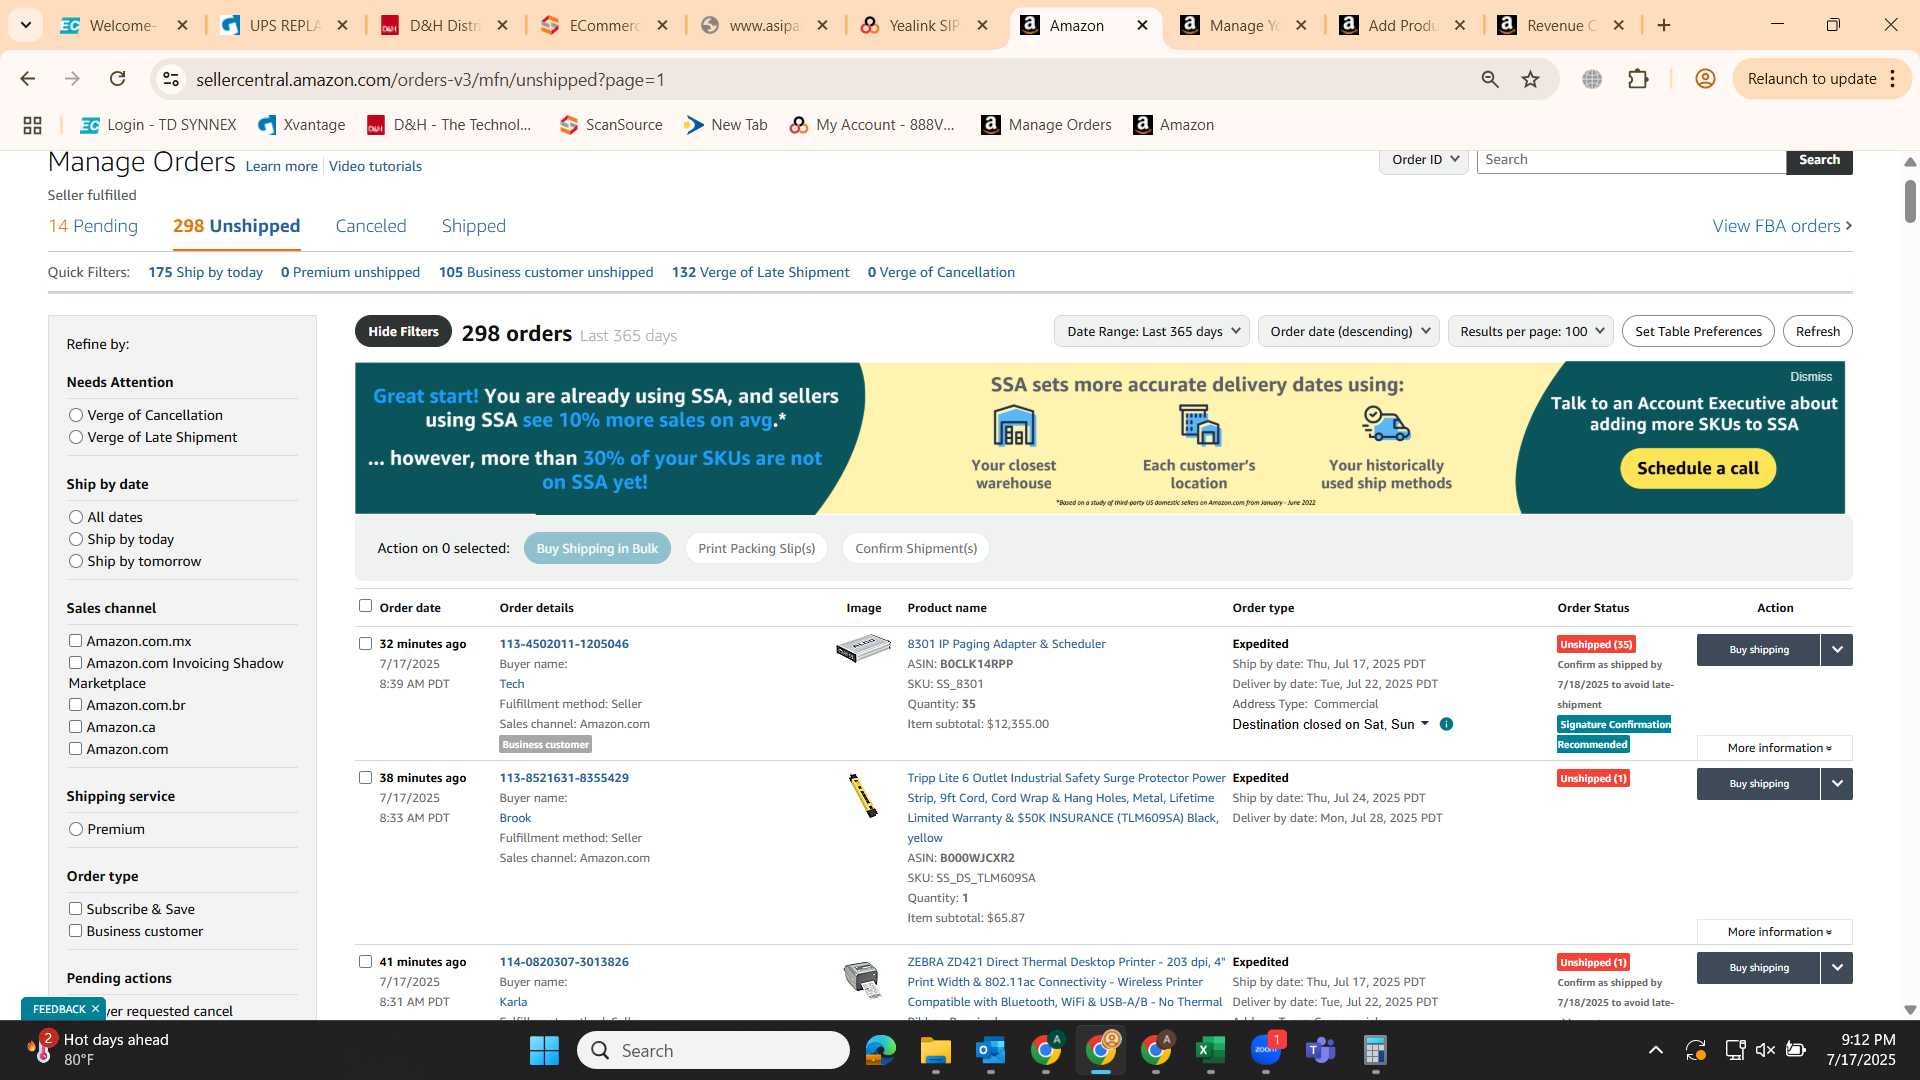Switch to the Yealink SIP browser tab
Screen dimensions: 1920x1080
(925, 25)
